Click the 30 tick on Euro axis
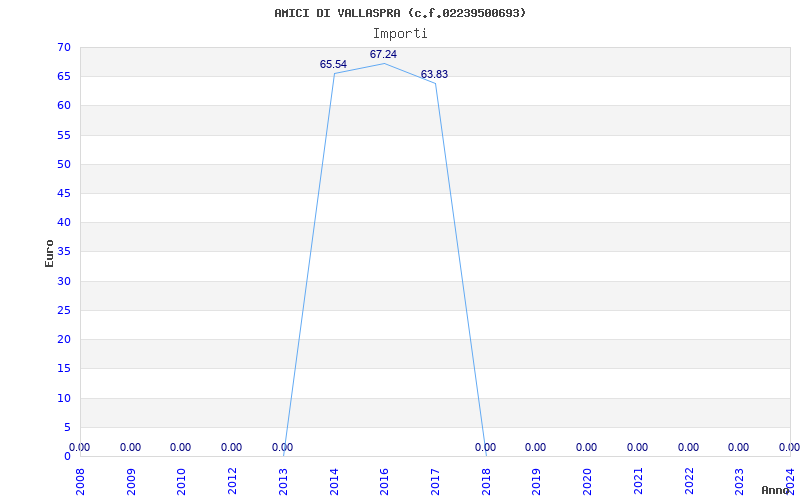This screenshot has width=800, height=500. pyautogui.click(x=64, y=281)
